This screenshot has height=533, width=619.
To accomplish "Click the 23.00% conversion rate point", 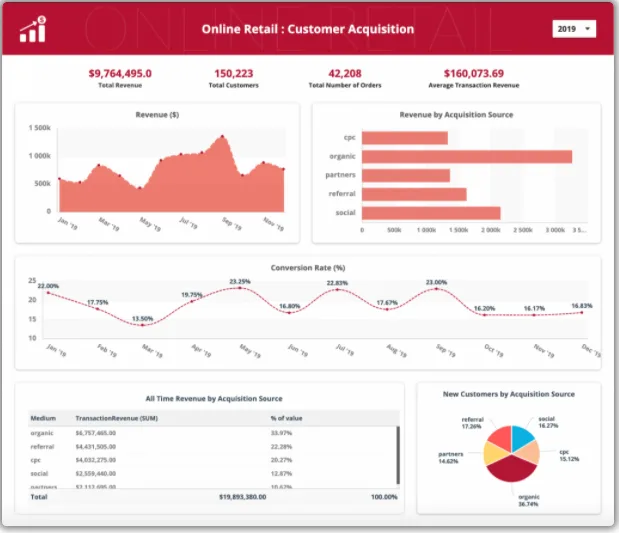I will coord(436,289).
